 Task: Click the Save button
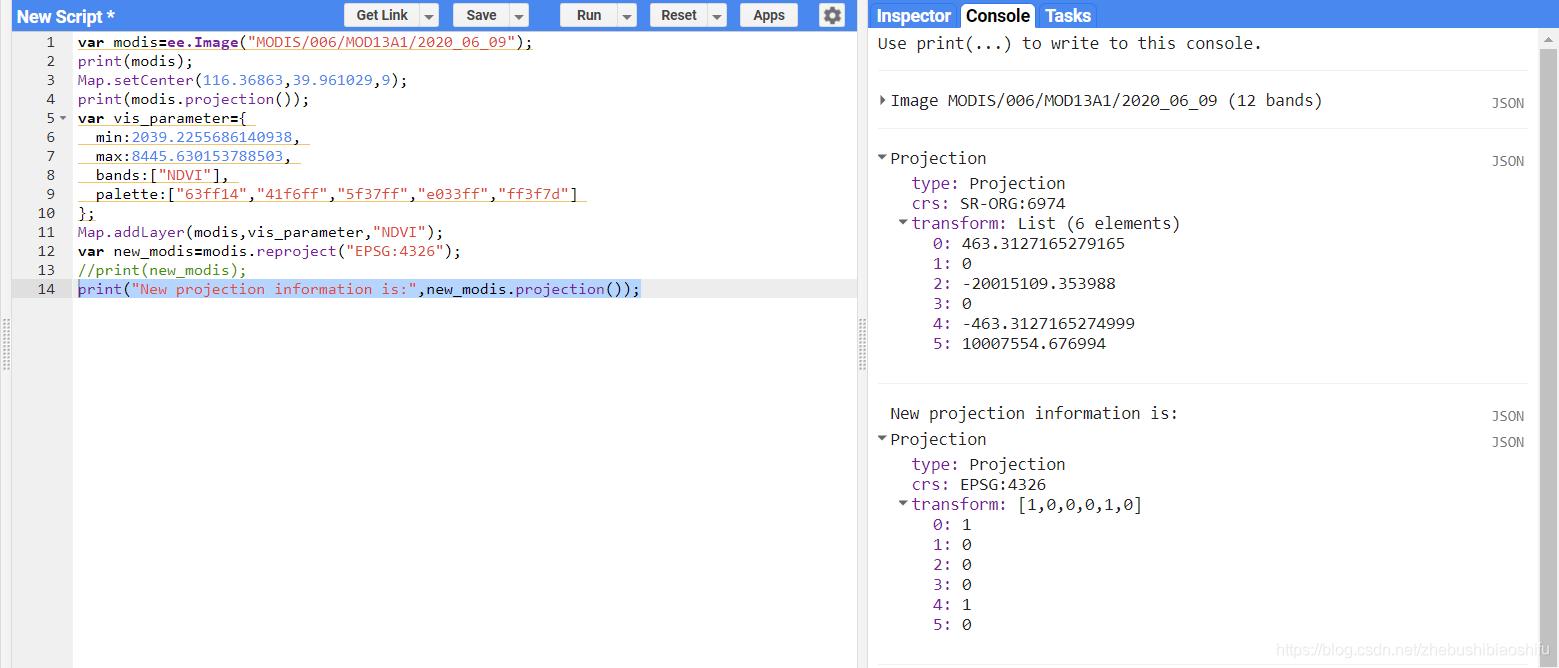pyautogui.click(x=481, y=15)
